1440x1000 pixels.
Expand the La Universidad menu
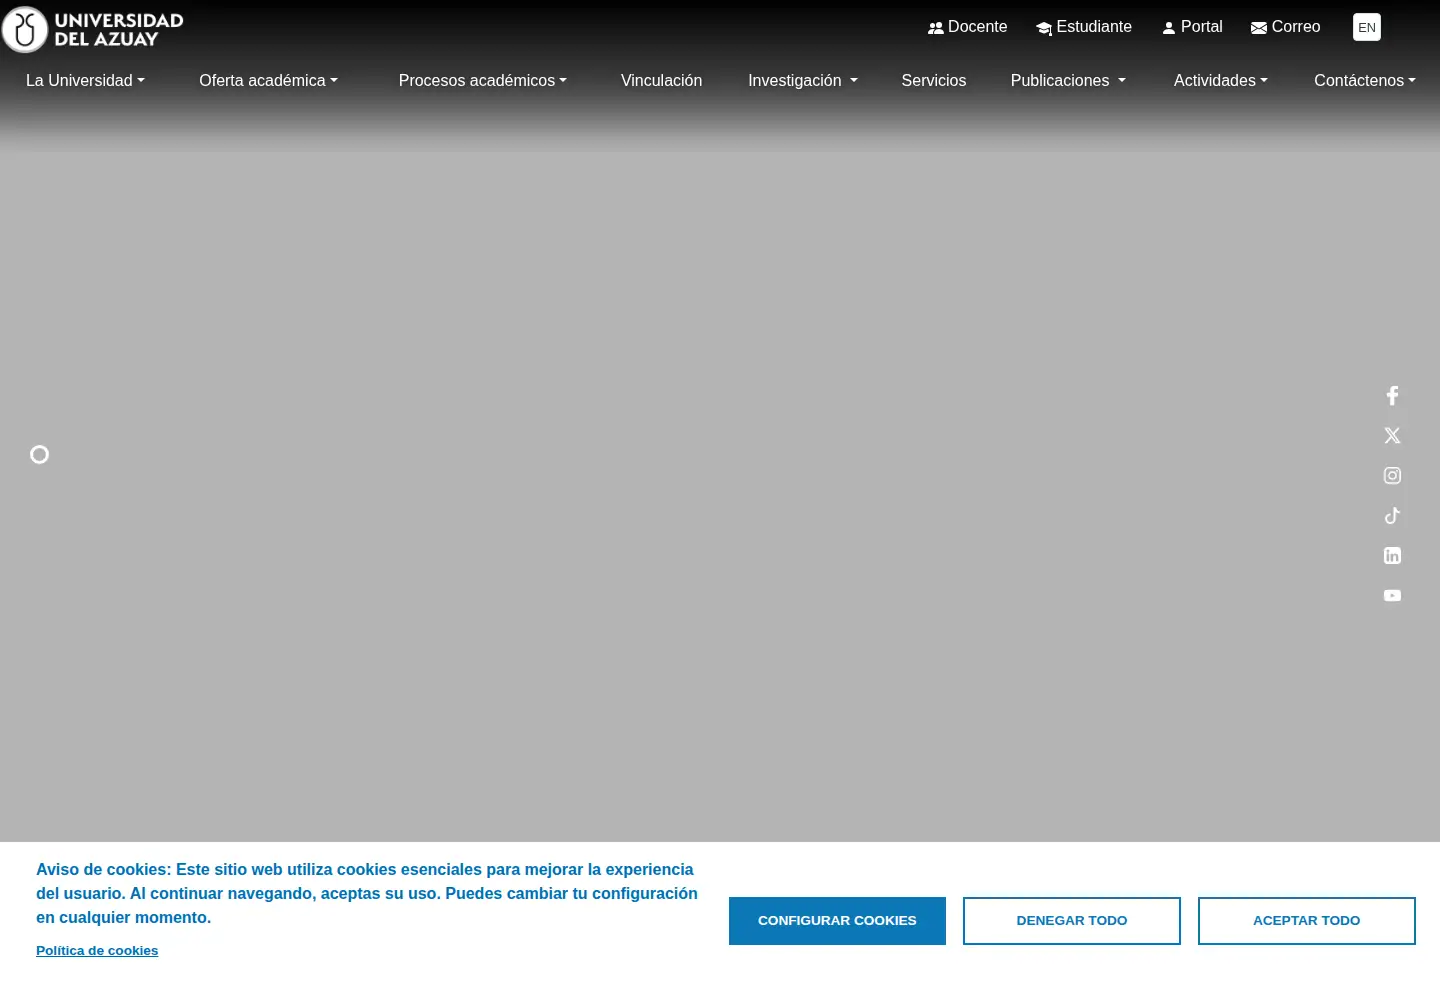coord(85,81)
